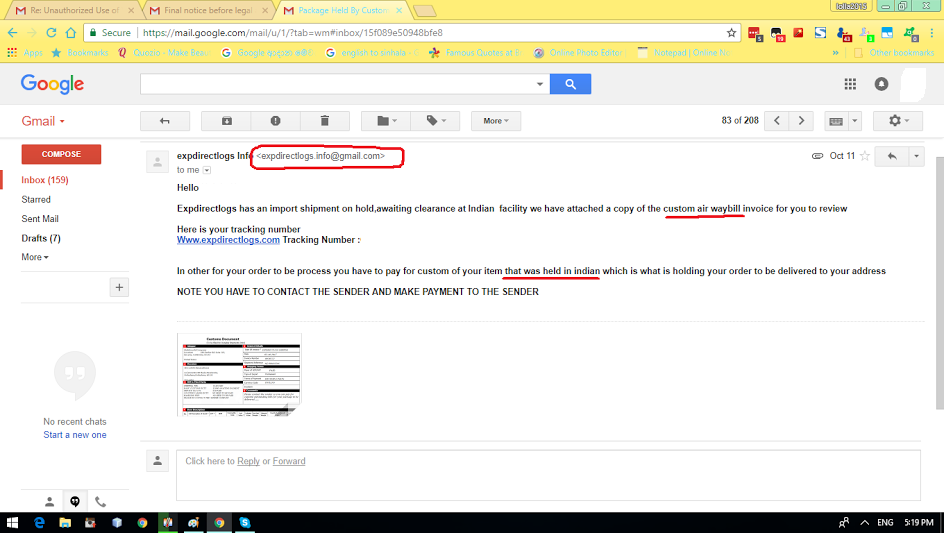Open the customs document attachment thumbnail
Image resolution: width=944 pixels, height=533 pixels.
pos(239,375)
